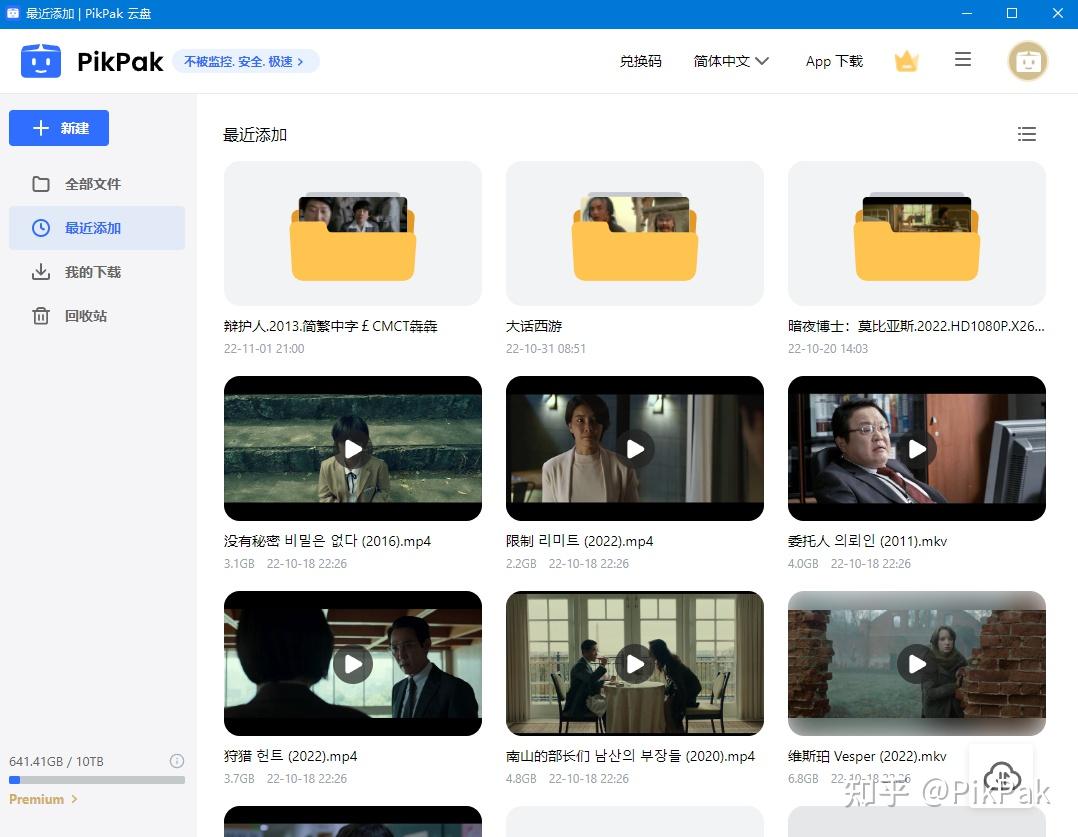Expand the Premium plan details
The image size is (1078, 837).
tap(37, 799)
